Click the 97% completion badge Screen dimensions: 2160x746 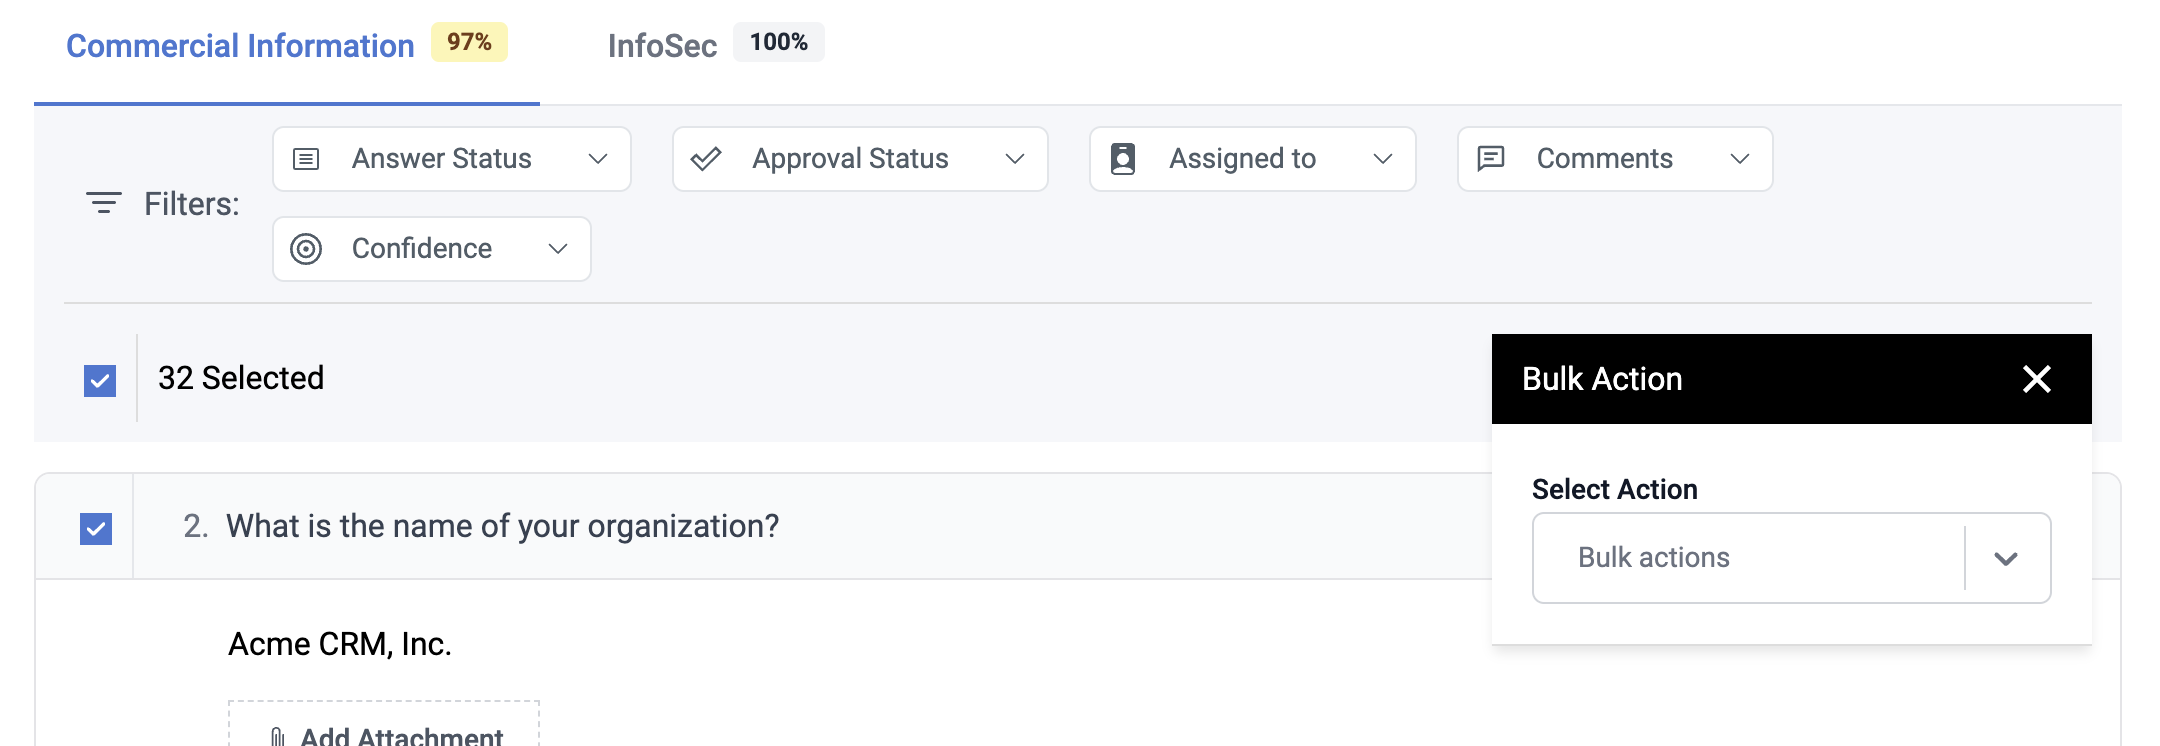pos(469,42)
